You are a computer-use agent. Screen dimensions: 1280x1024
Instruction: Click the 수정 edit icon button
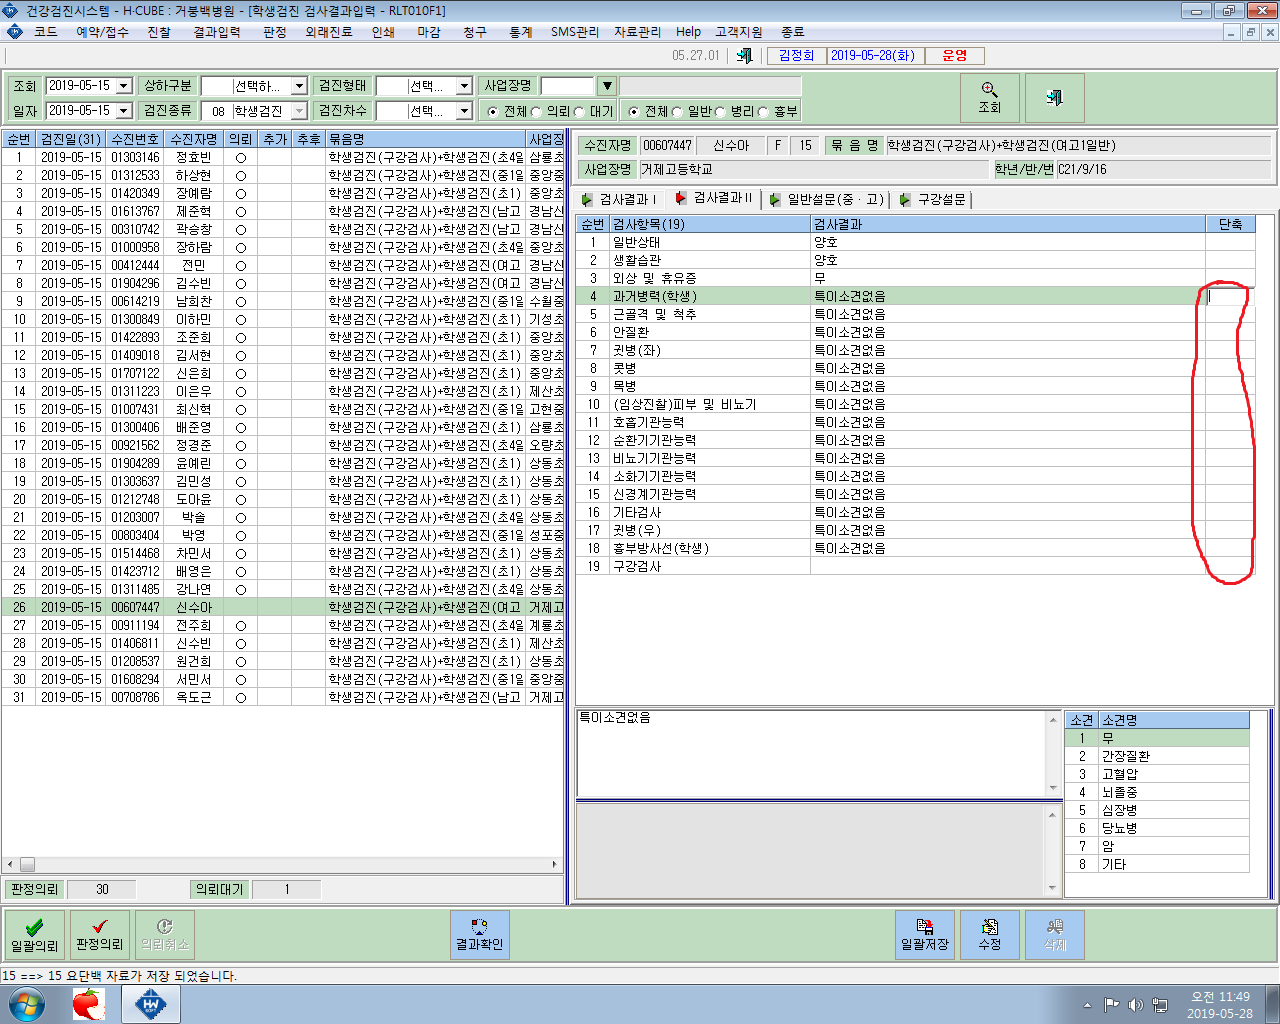(x=990, y=935)
